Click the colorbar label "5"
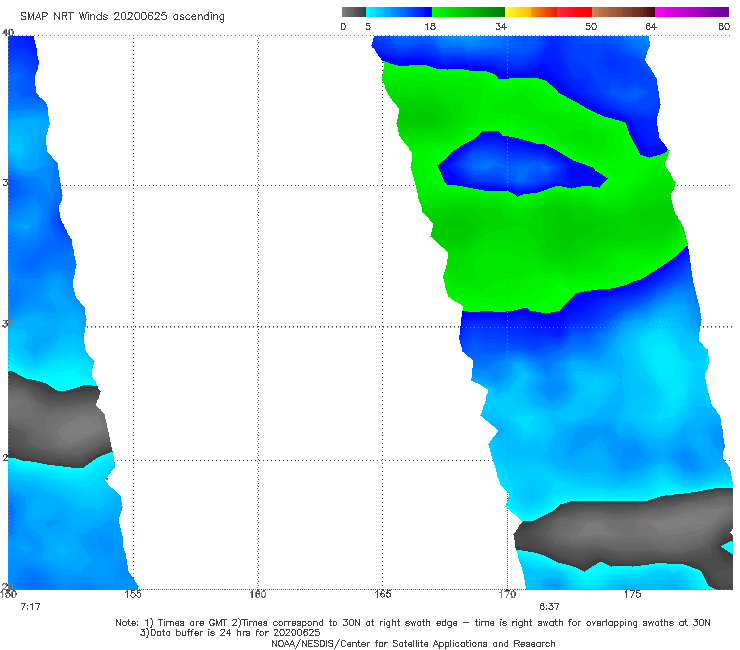740x650 pixels. (368, 27)
